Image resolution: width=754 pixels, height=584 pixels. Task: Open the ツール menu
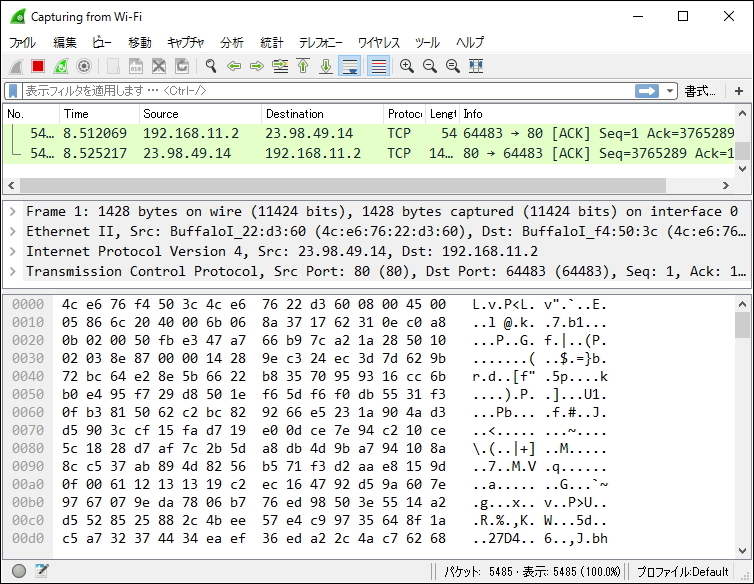tap(427, 43)
